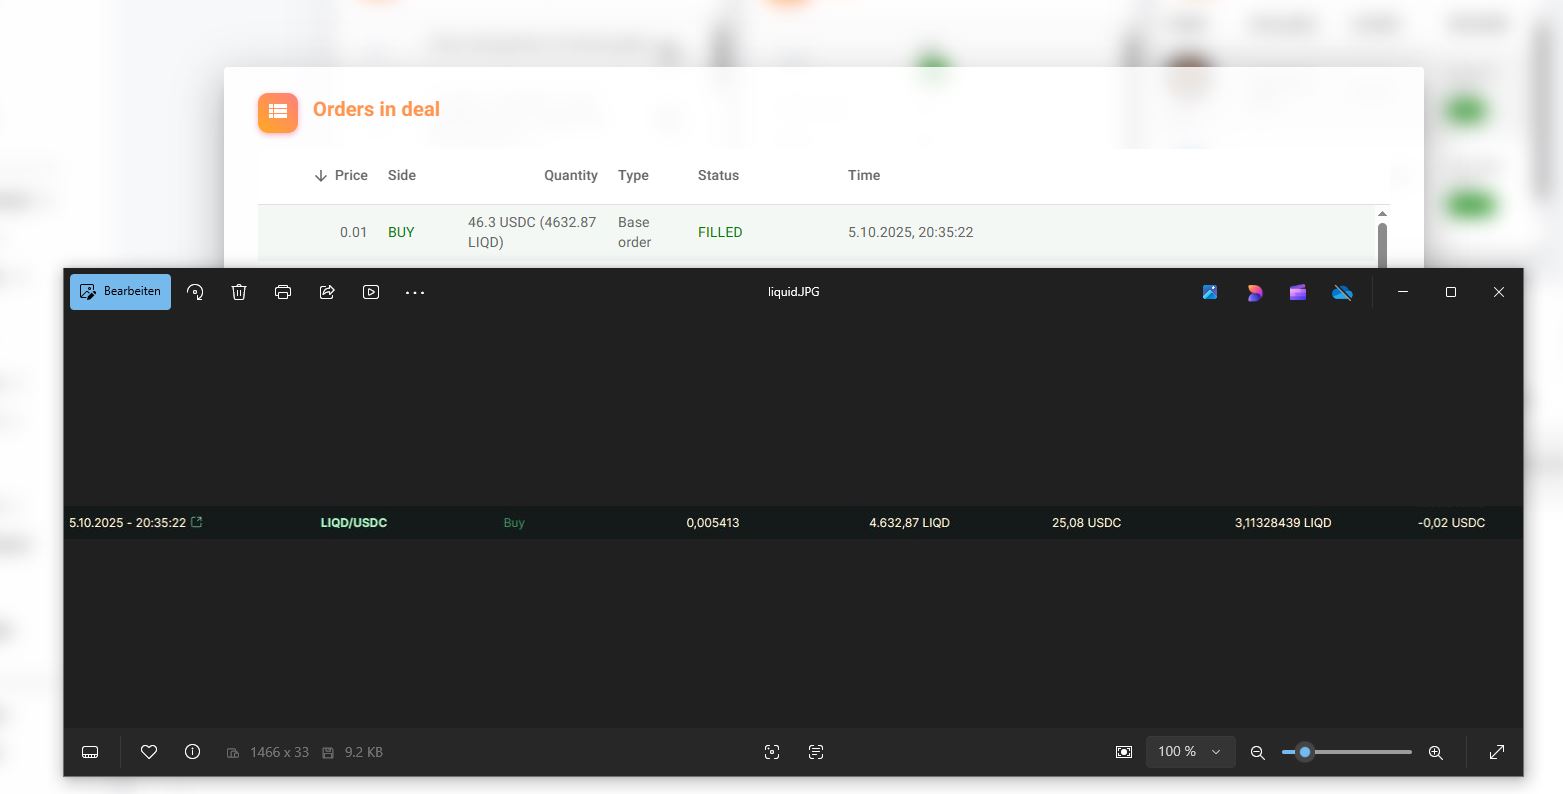The height and width of the screenshot is (794, 1563).
Task: Click the zoom out magnifier icon
Action: [1258, 753]
